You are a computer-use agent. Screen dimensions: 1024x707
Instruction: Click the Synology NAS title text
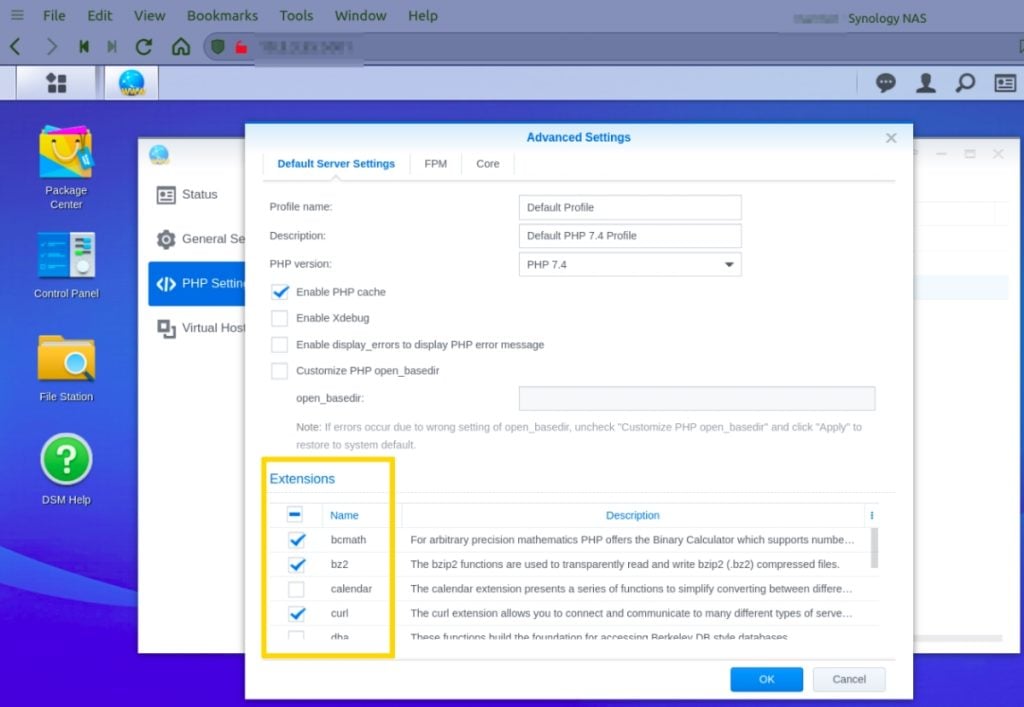click(x=887, y=18)
